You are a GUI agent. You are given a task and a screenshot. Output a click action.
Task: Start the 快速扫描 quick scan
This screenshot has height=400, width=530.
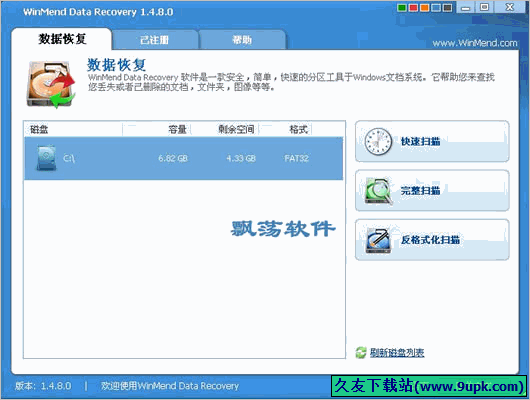click(x=432, y=141)
